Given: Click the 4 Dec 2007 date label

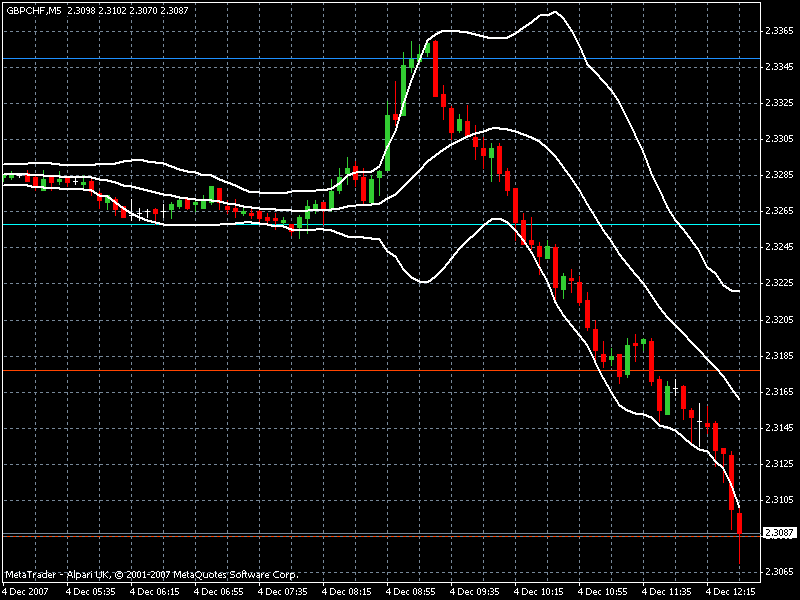Looking at the screenshot, I should click(30, 591).
